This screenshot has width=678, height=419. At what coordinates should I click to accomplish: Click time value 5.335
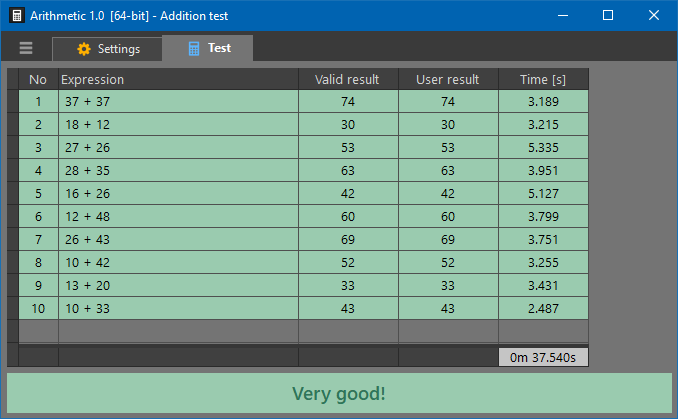tap(543, 147)
